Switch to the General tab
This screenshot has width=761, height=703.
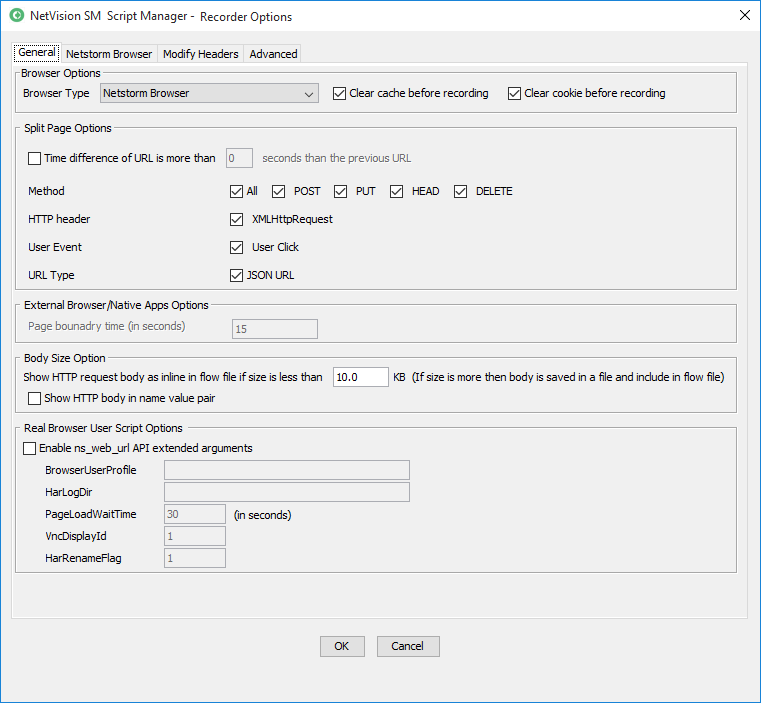pos(37,52)
